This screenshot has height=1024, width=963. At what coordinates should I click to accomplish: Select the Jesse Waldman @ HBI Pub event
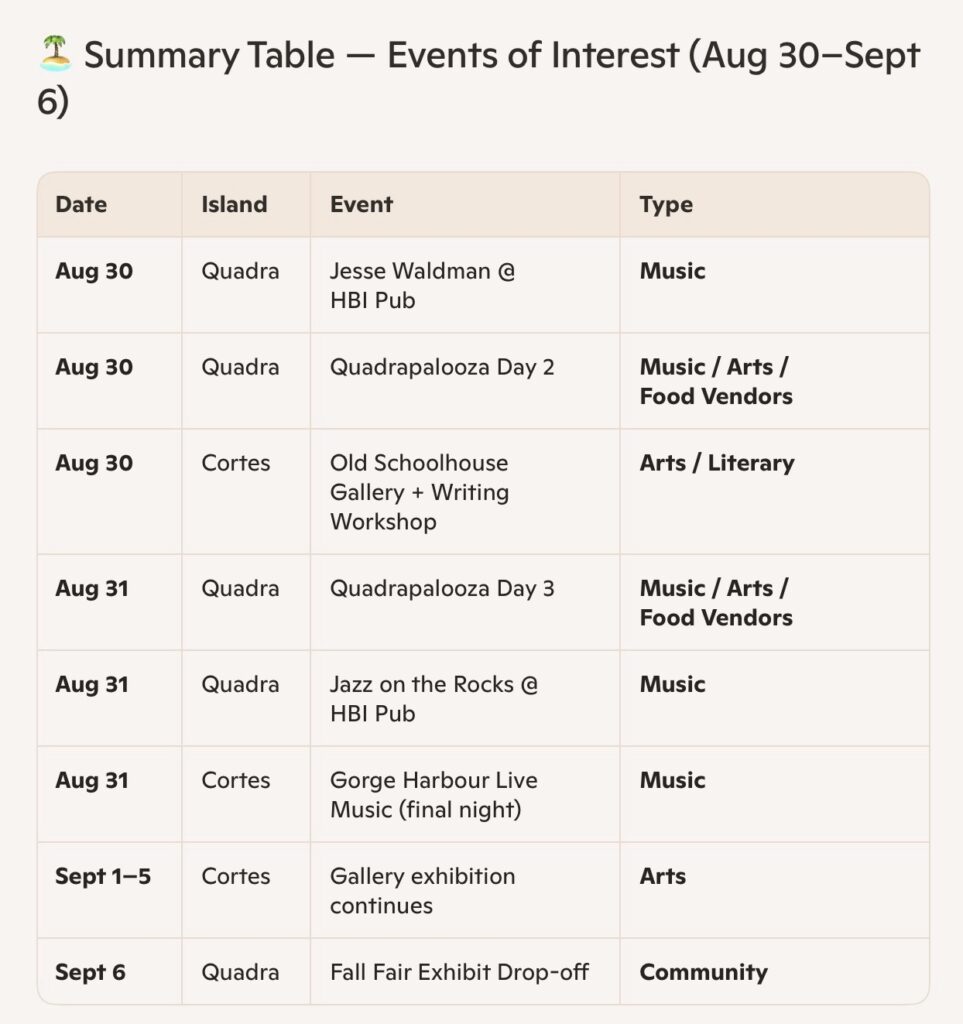pyautogui.click(x=422, y=285)
